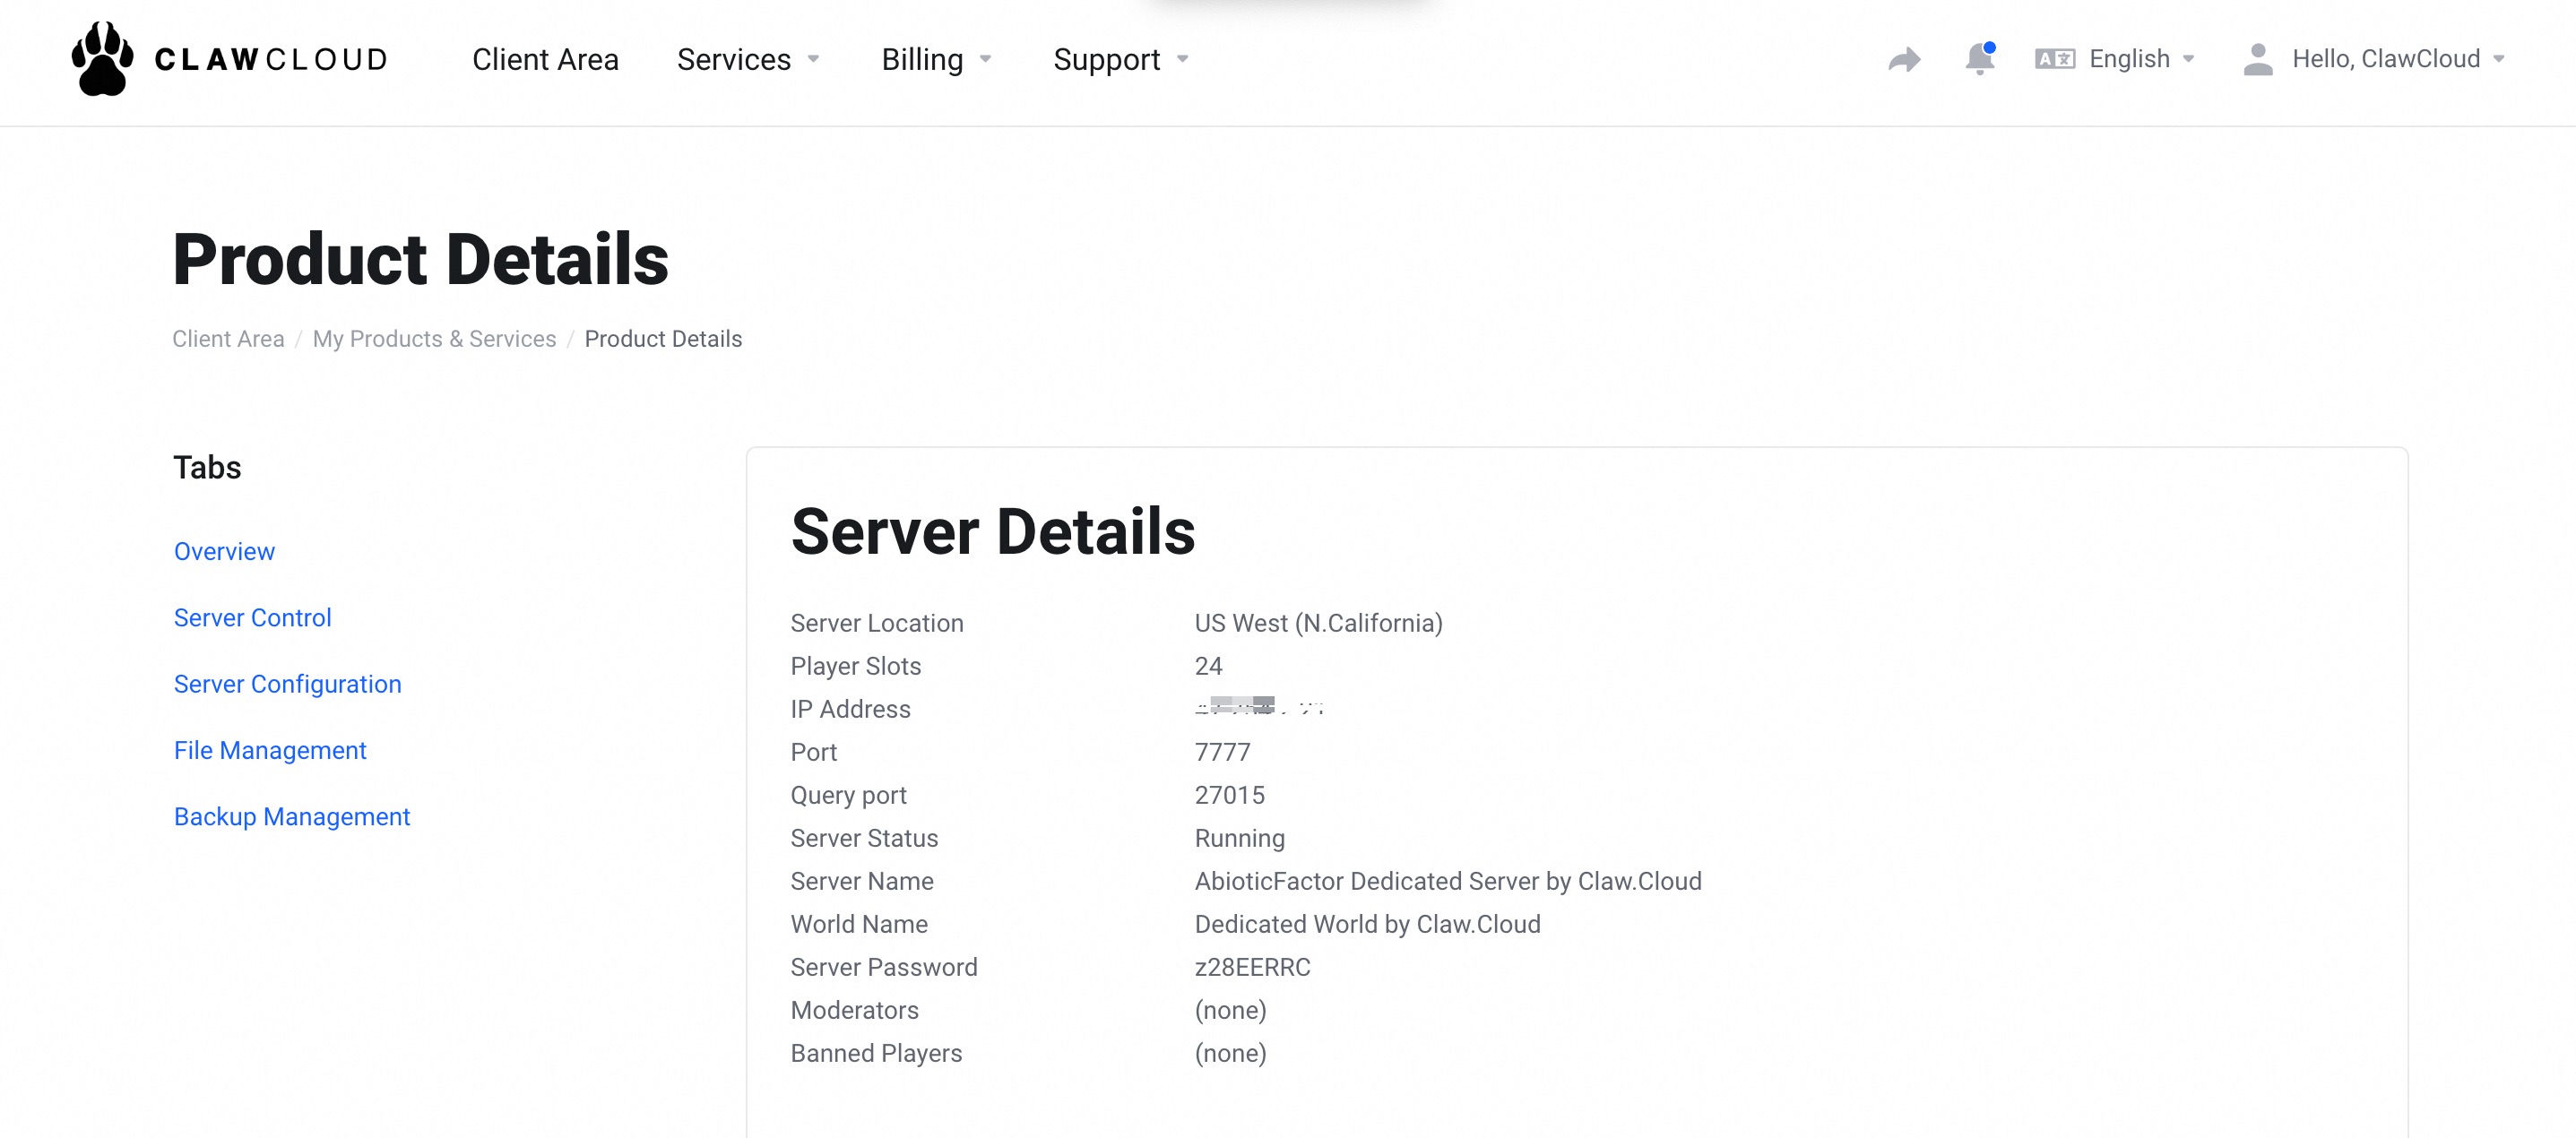The image size is (2576, 1138).
Task: Go to Client Area in navbar
Action: tap(545, 60)
